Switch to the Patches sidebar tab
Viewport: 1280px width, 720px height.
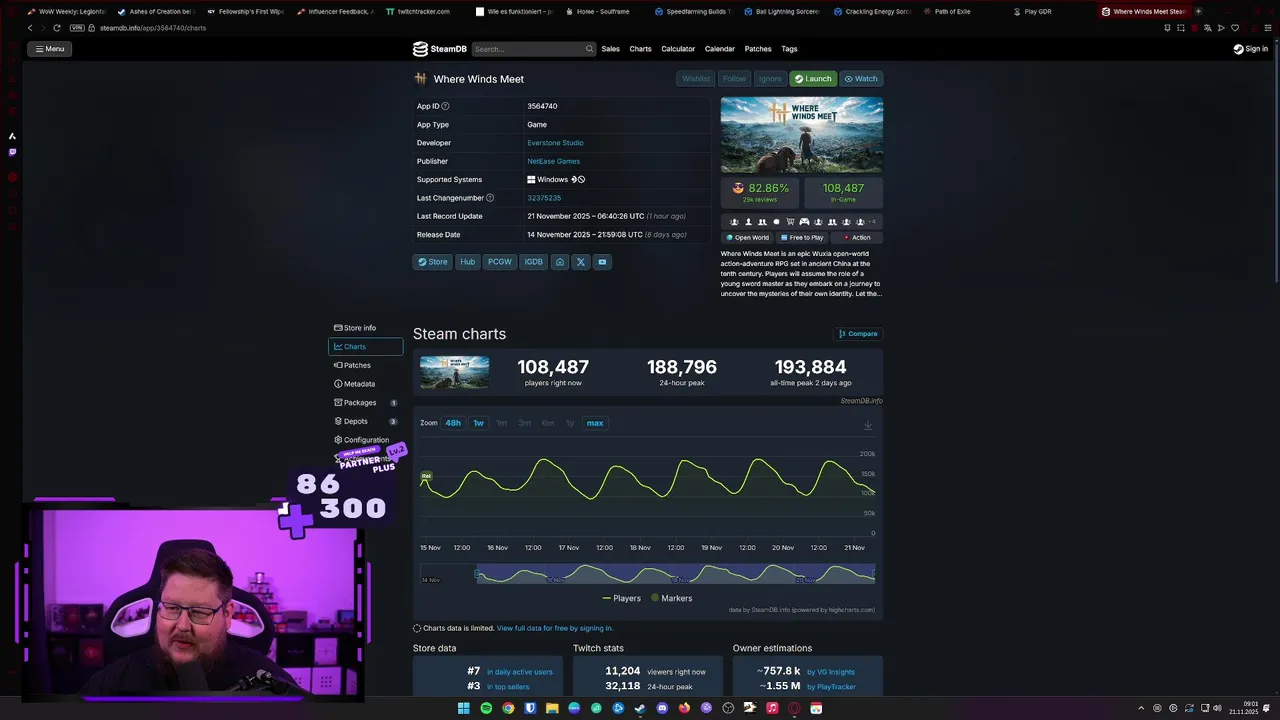pyautogui.click(x=365, y=365)
